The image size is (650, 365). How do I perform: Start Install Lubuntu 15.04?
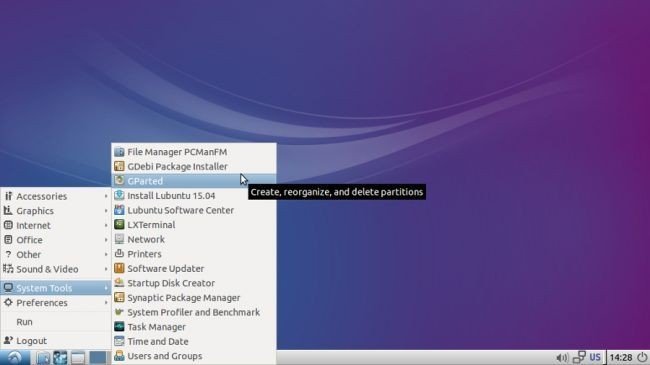[194, 195]
